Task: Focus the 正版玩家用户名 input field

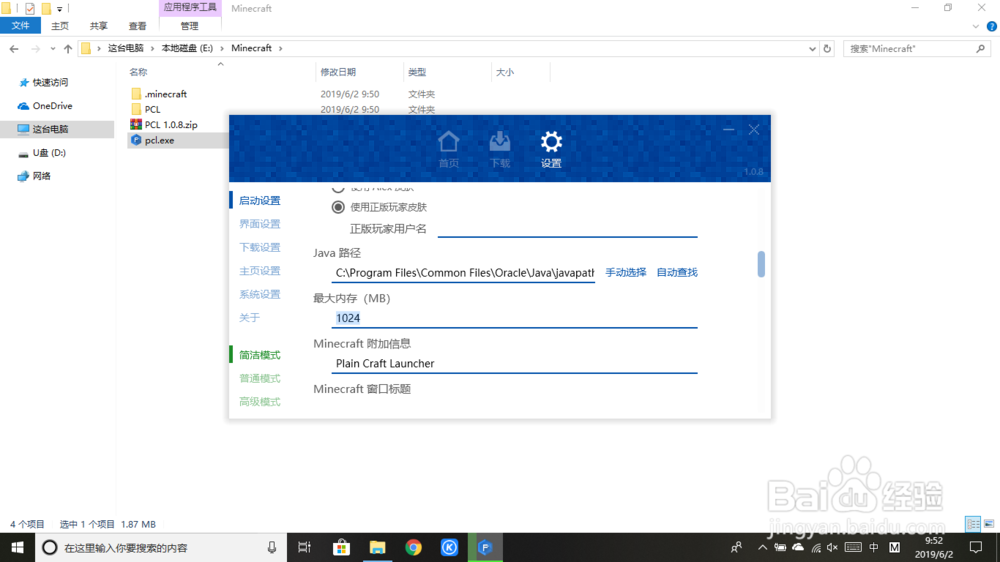Action: 567,228
